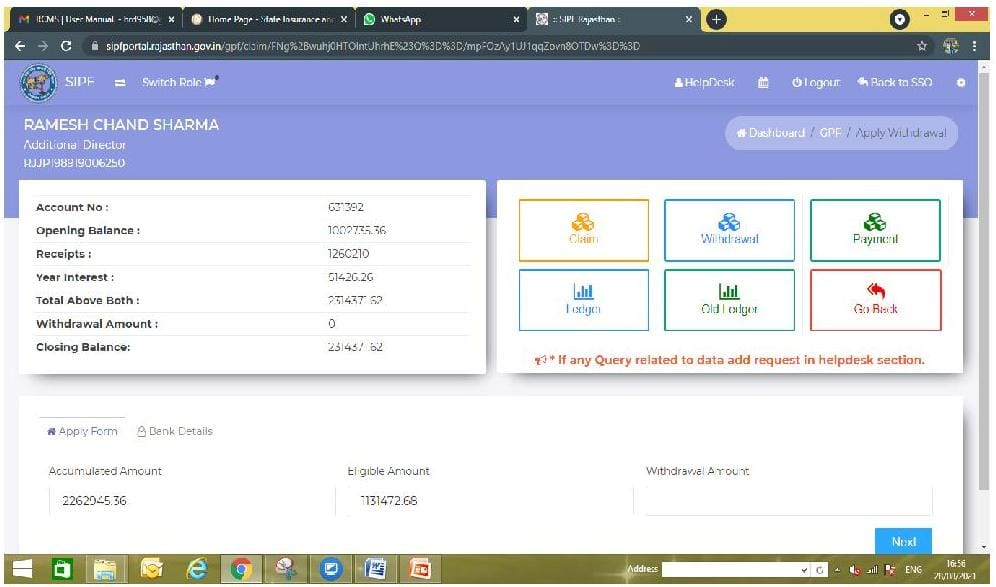Click the Closing Balance label
Screen dimensions: 996x587
pyautogui.click(x=83, y=347)
